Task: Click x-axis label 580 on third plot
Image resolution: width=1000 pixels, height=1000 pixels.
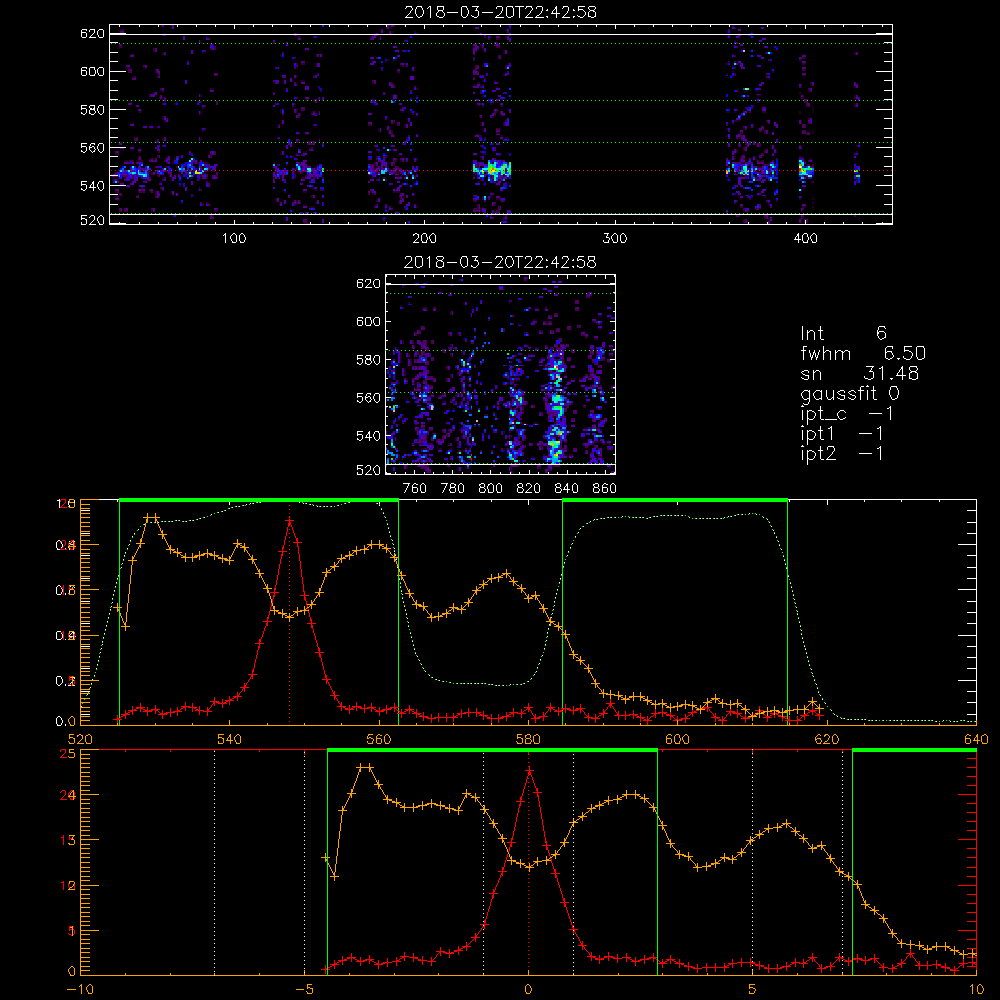Action: 528,740
